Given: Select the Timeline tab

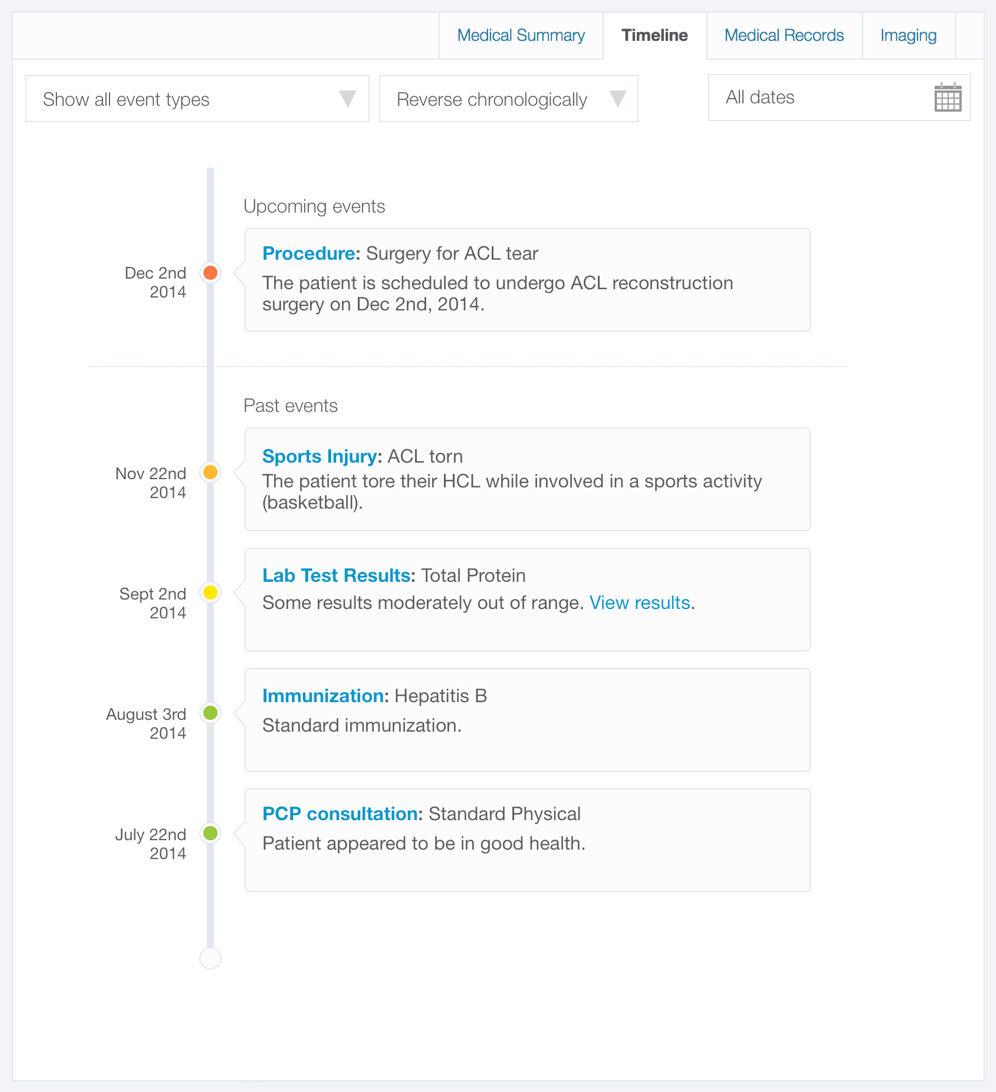Looking at the screenshot, I should pyautogui.click(x=655, y=36).
